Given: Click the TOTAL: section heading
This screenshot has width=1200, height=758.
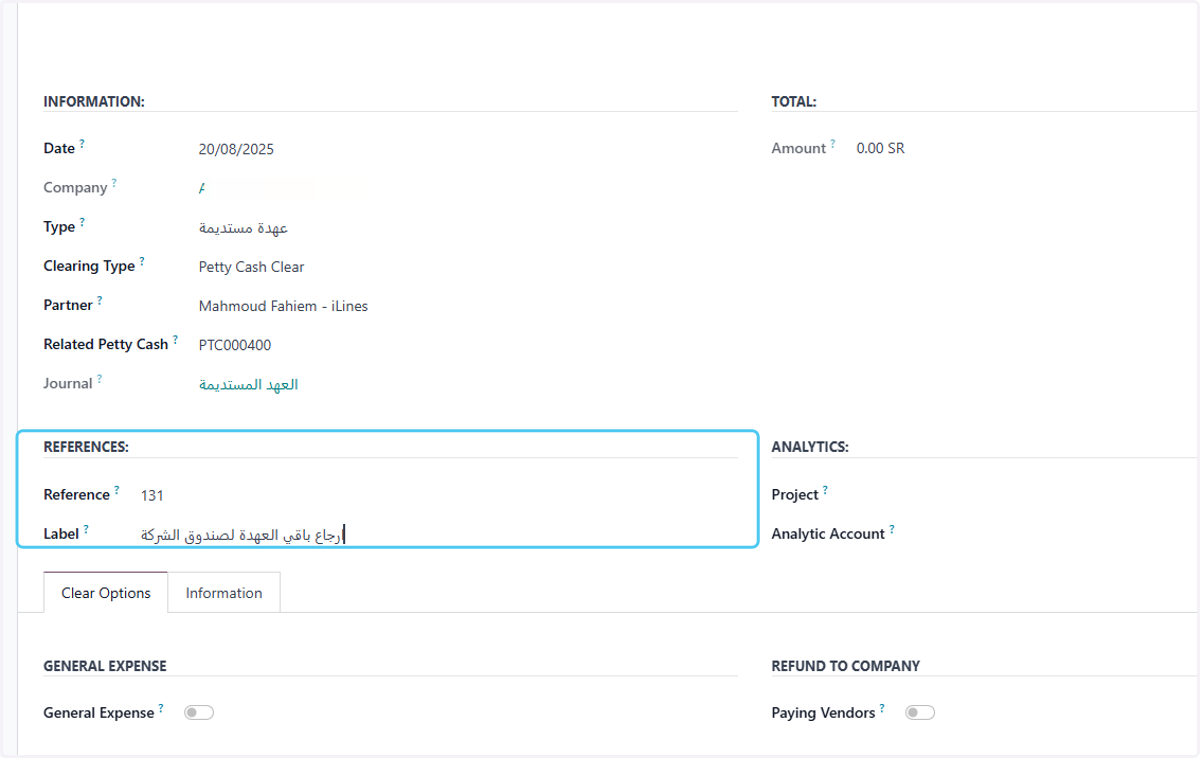Looking at the screenshot, I should [x=794, y=102].
